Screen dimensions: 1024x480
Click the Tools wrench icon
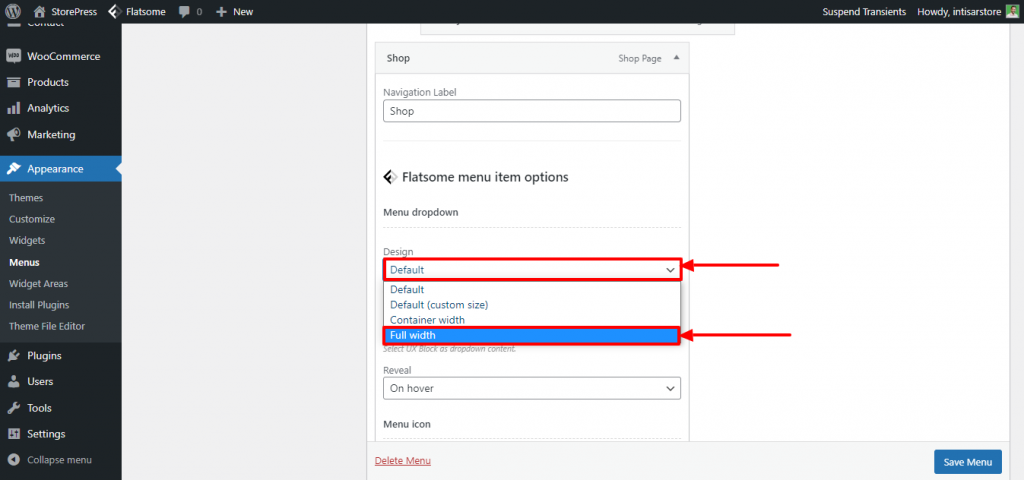(14, 408)
